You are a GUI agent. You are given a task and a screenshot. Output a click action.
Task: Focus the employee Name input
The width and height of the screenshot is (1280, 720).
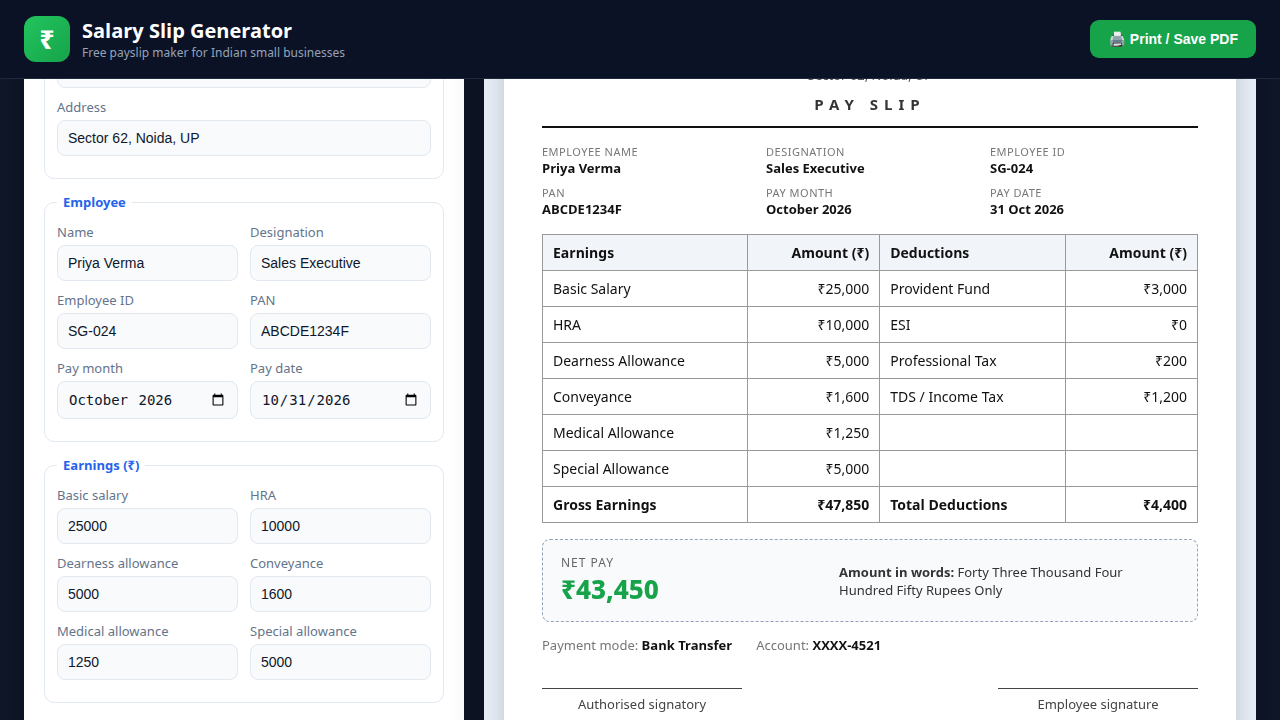click(147, 263)
